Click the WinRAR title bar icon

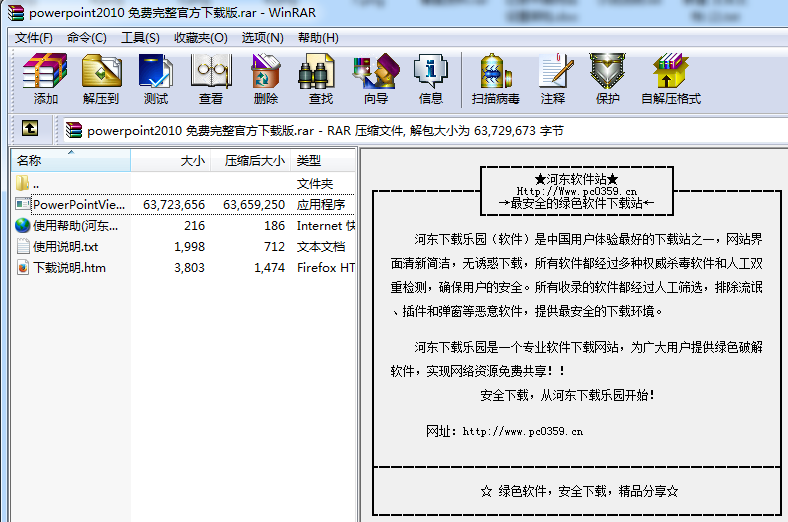coord(15,12)
